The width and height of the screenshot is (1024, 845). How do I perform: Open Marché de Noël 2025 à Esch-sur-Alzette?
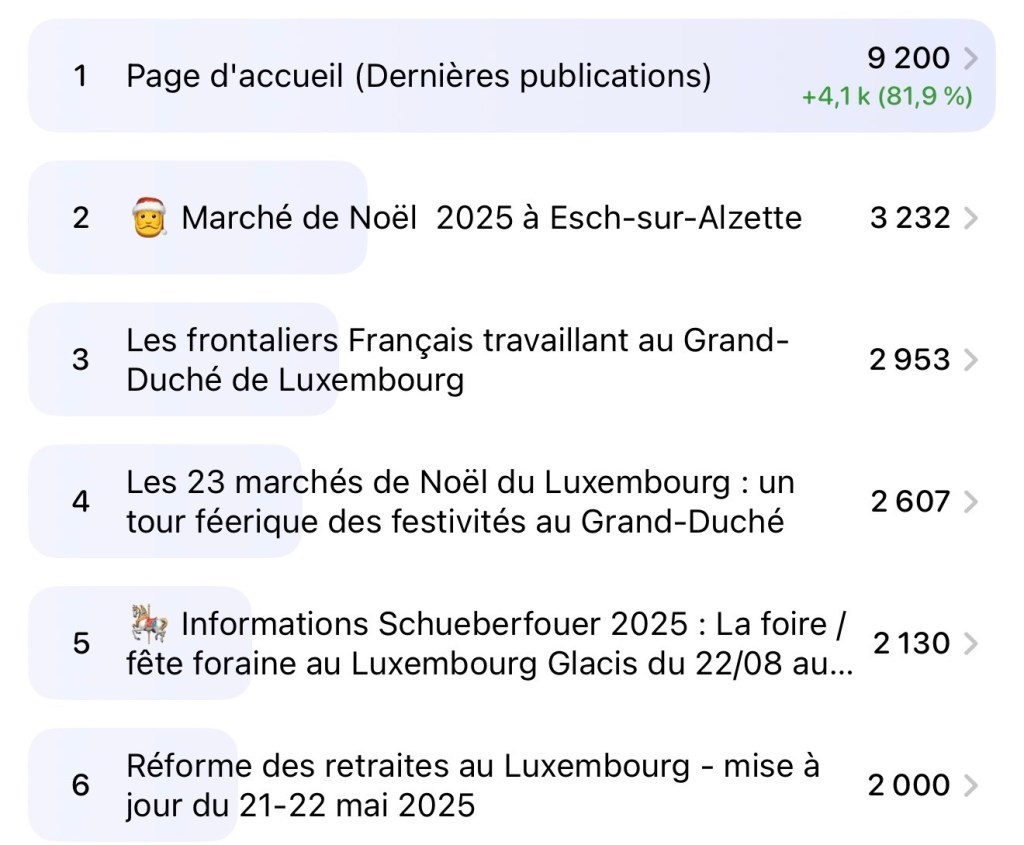491,218
